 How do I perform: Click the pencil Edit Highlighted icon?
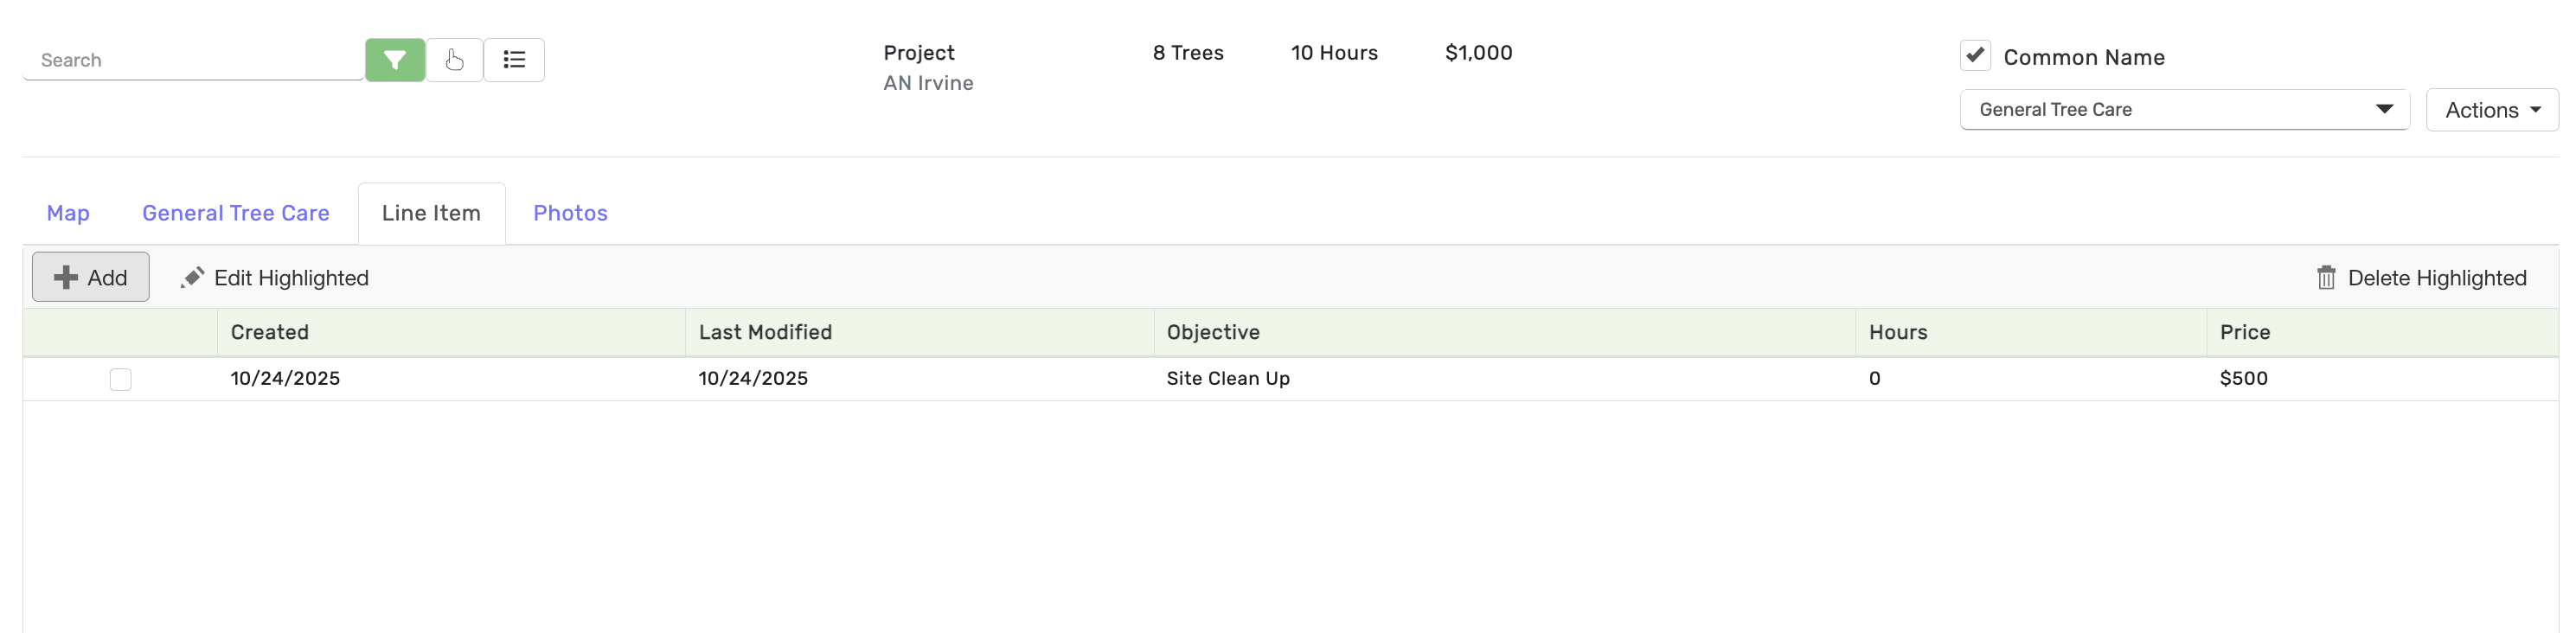point(193,277)
